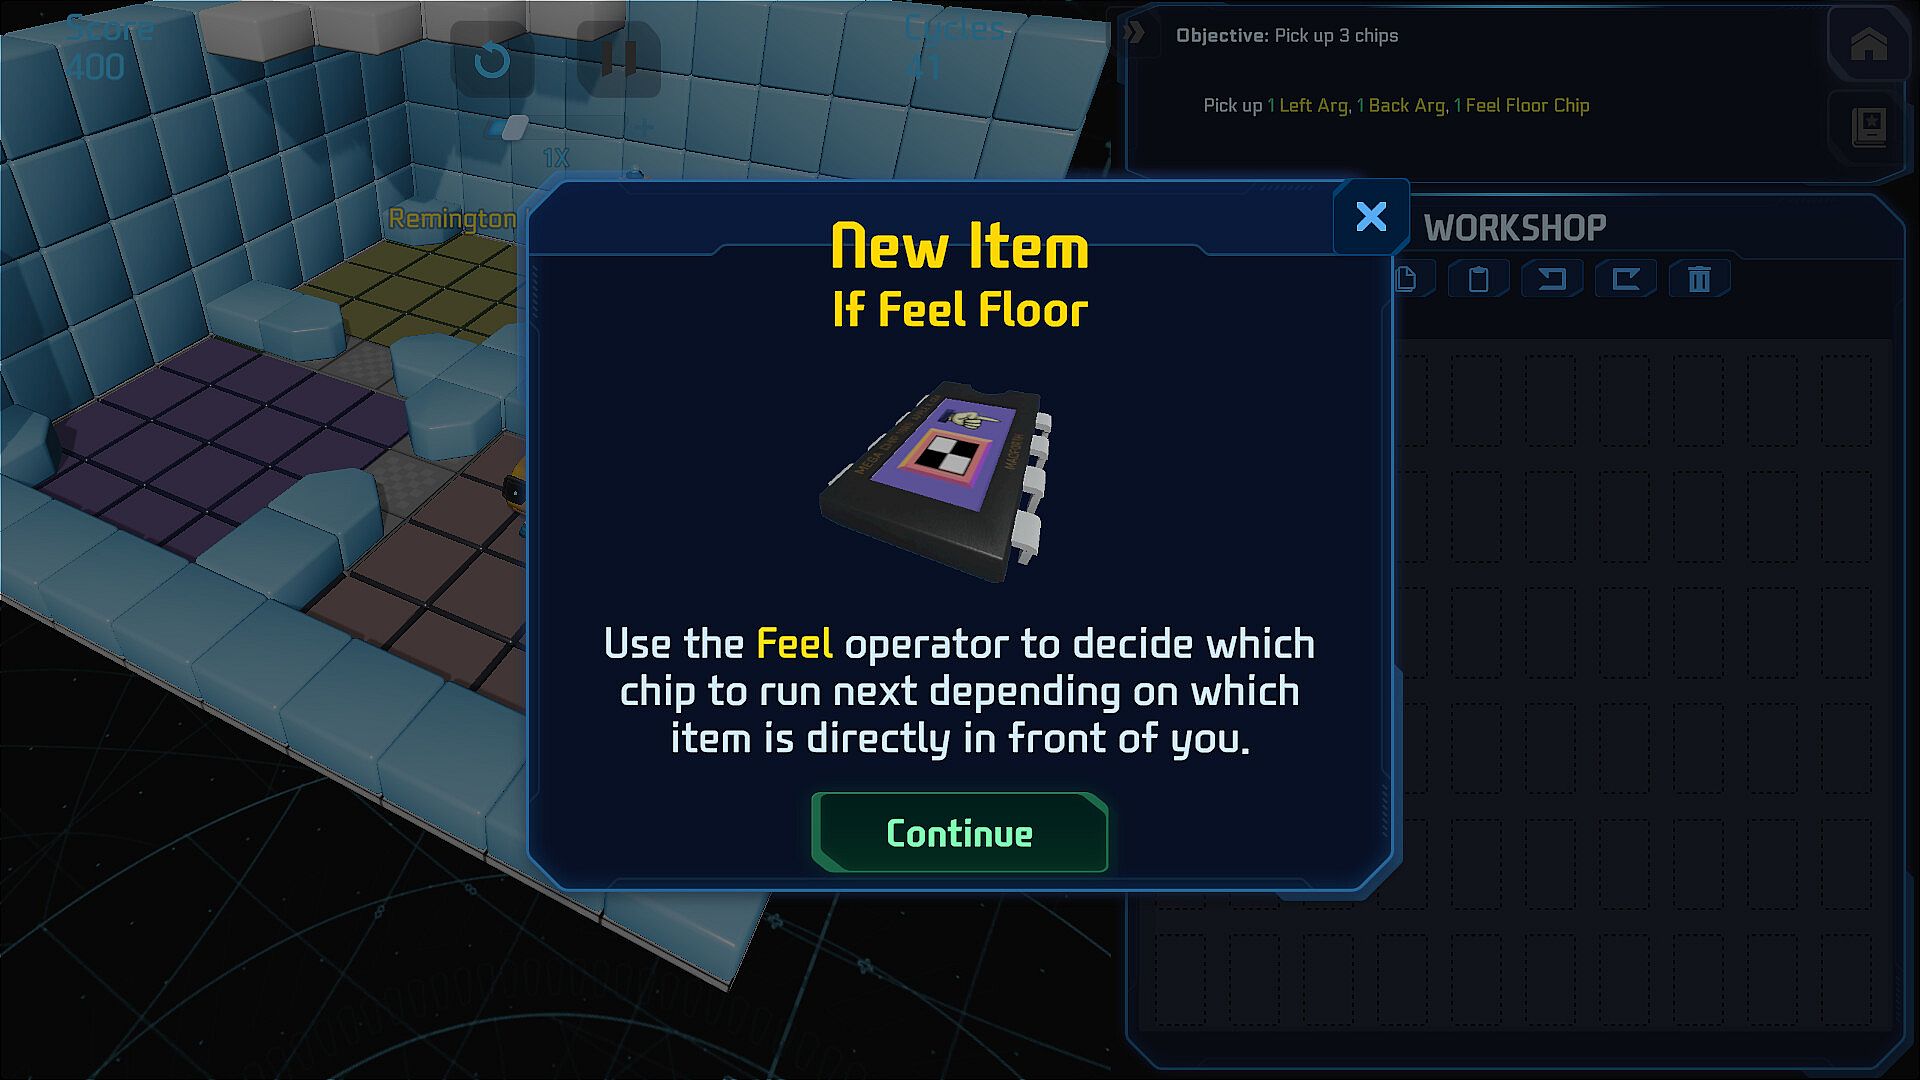Click the If Feel Floor chip image

tap(937, 479)
